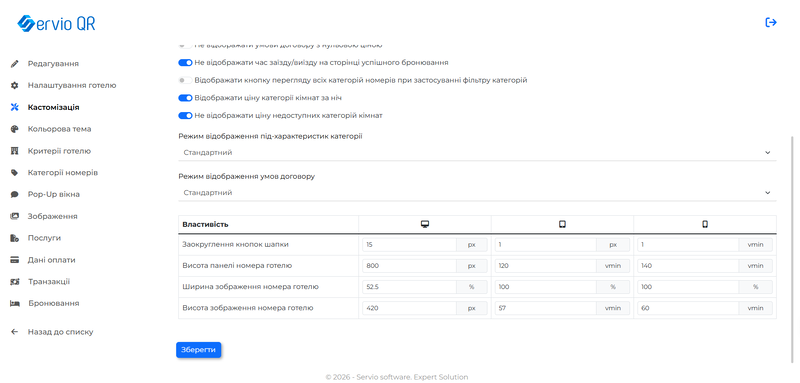Click the tablet column header icon
The height and width of the screenshot is (383, 800).
click(562, 224)
